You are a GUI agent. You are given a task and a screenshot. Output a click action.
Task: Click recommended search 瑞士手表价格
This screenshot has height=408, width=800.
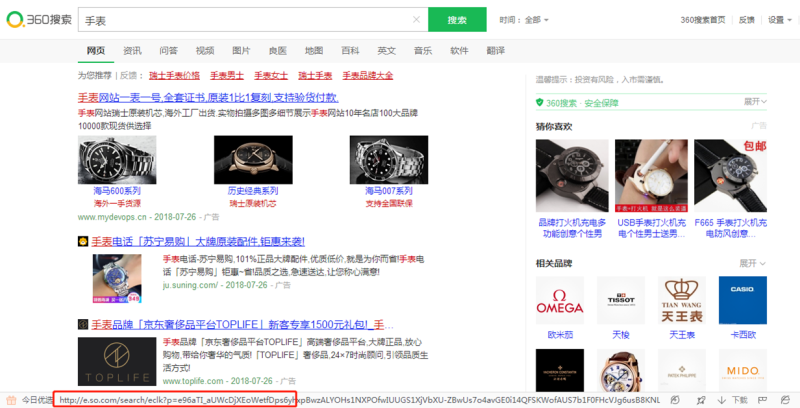click(x=174, y=75)
